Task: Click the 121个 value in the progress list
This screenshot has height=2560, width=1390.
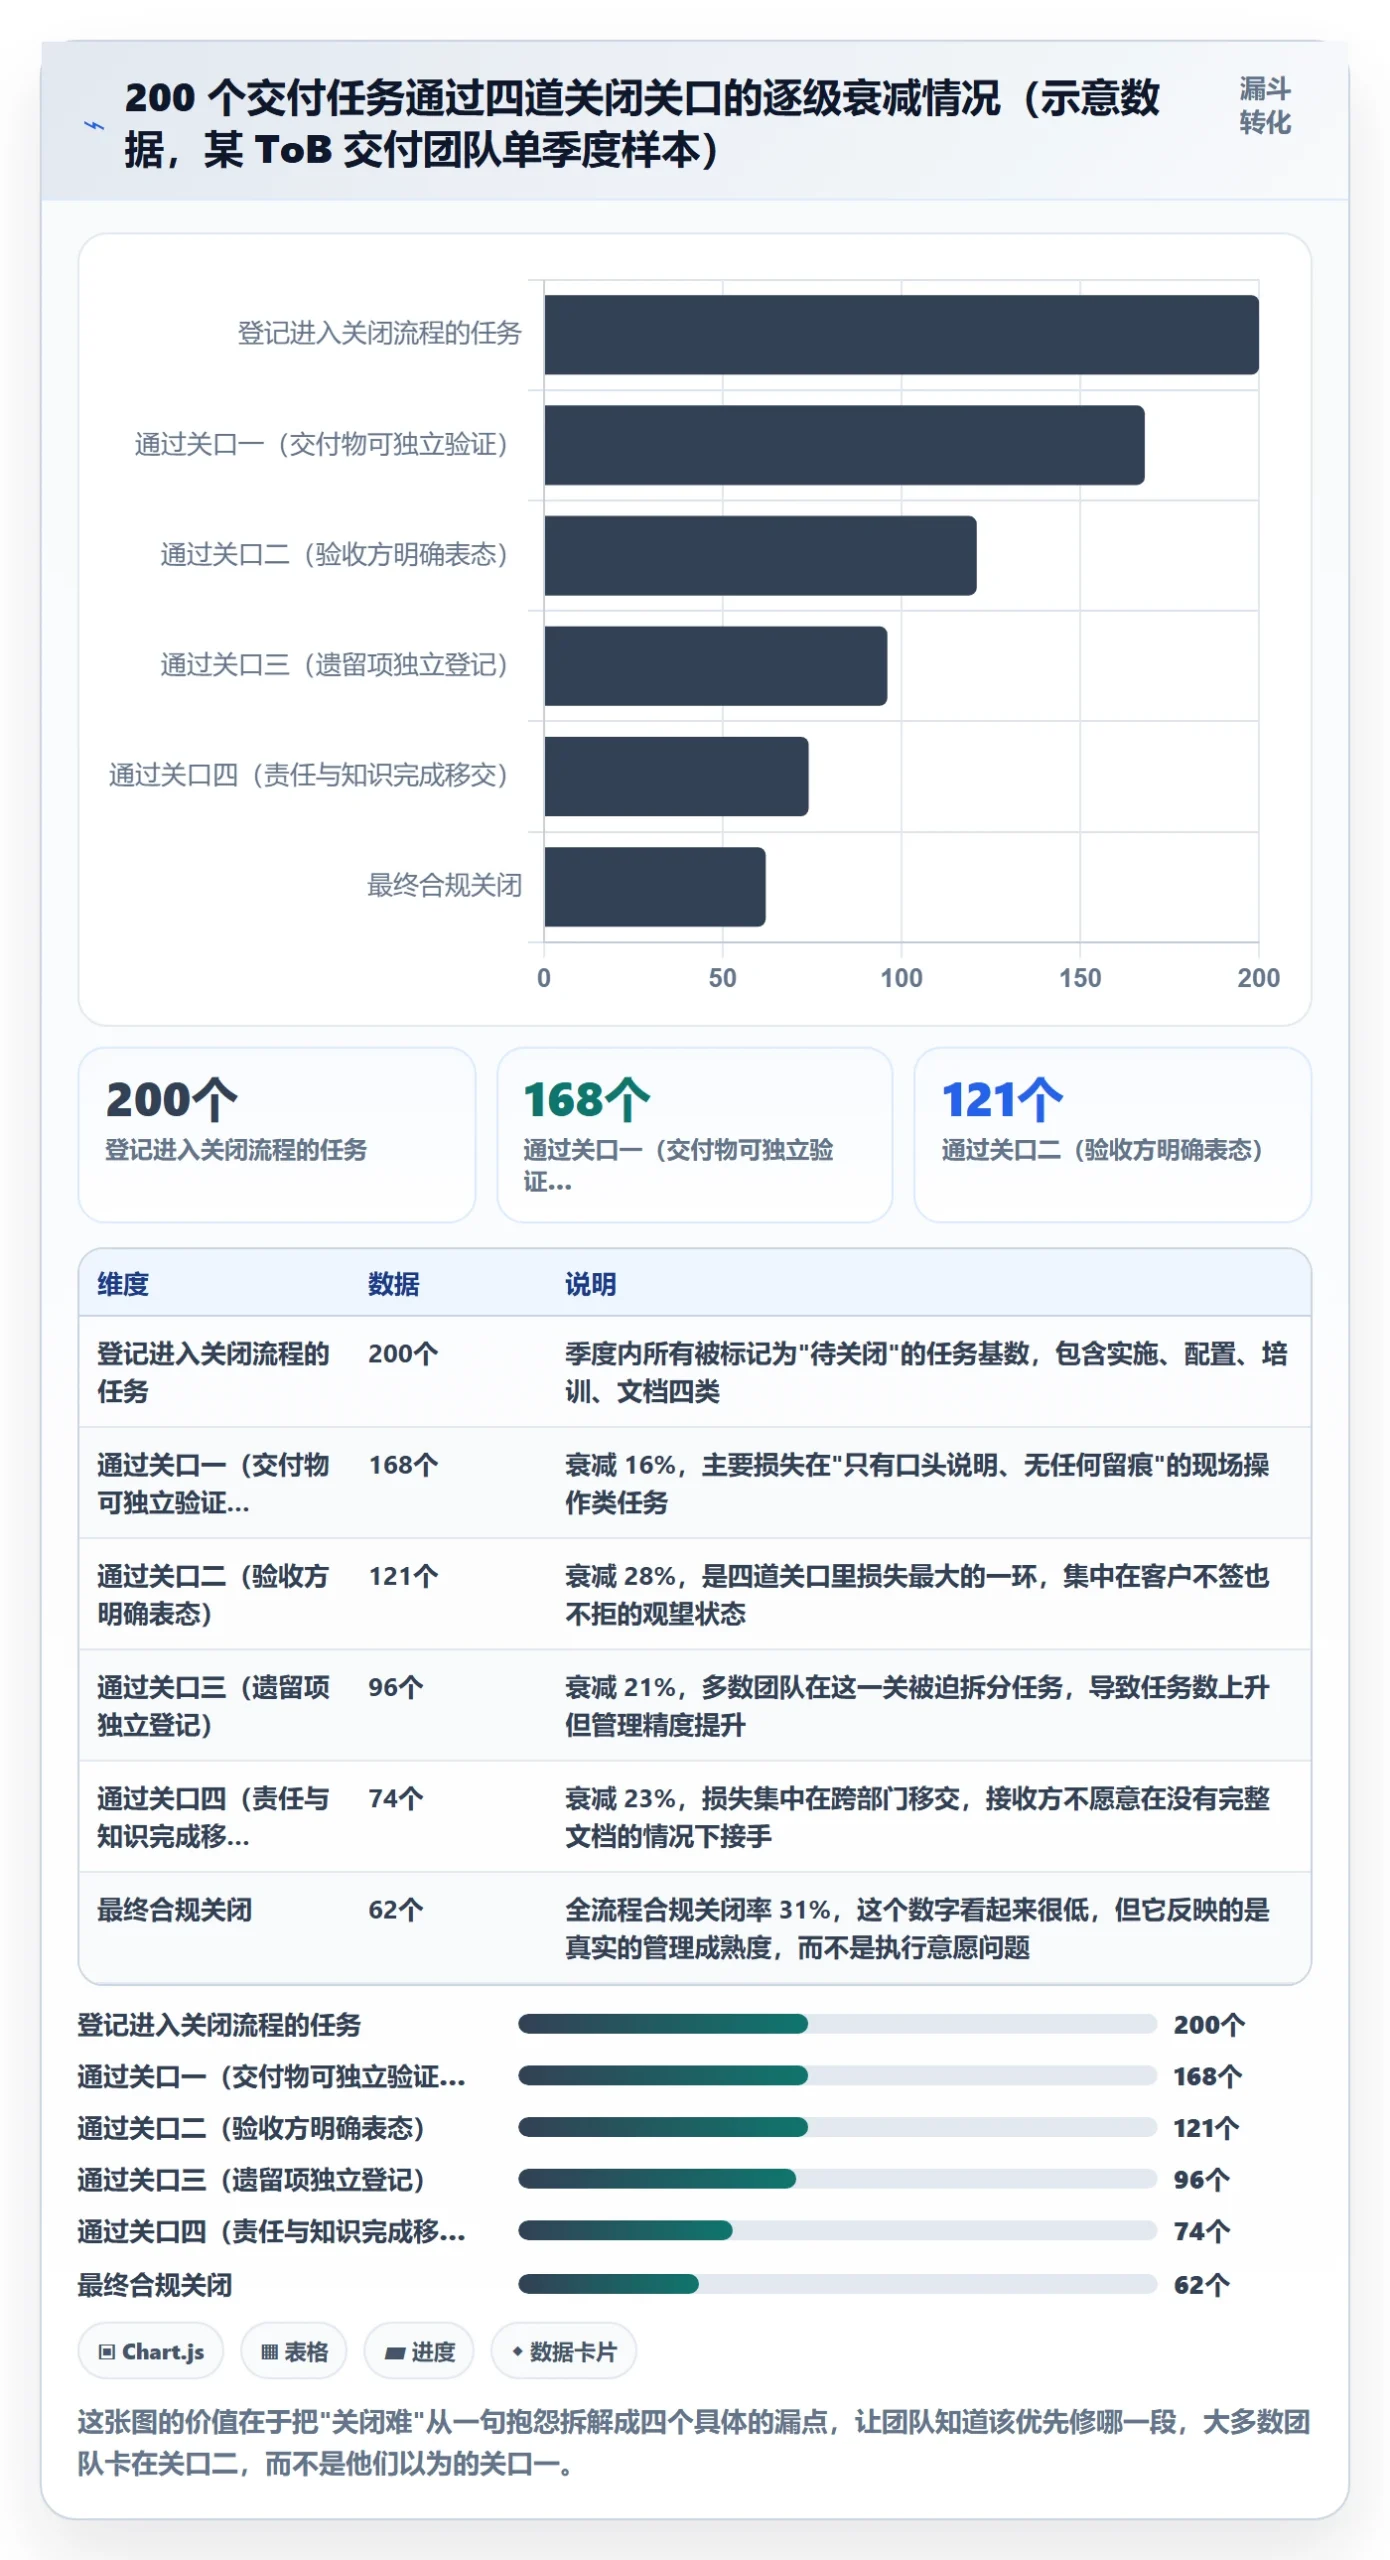Action: pyautogui.click(x=1206, y=2127)
